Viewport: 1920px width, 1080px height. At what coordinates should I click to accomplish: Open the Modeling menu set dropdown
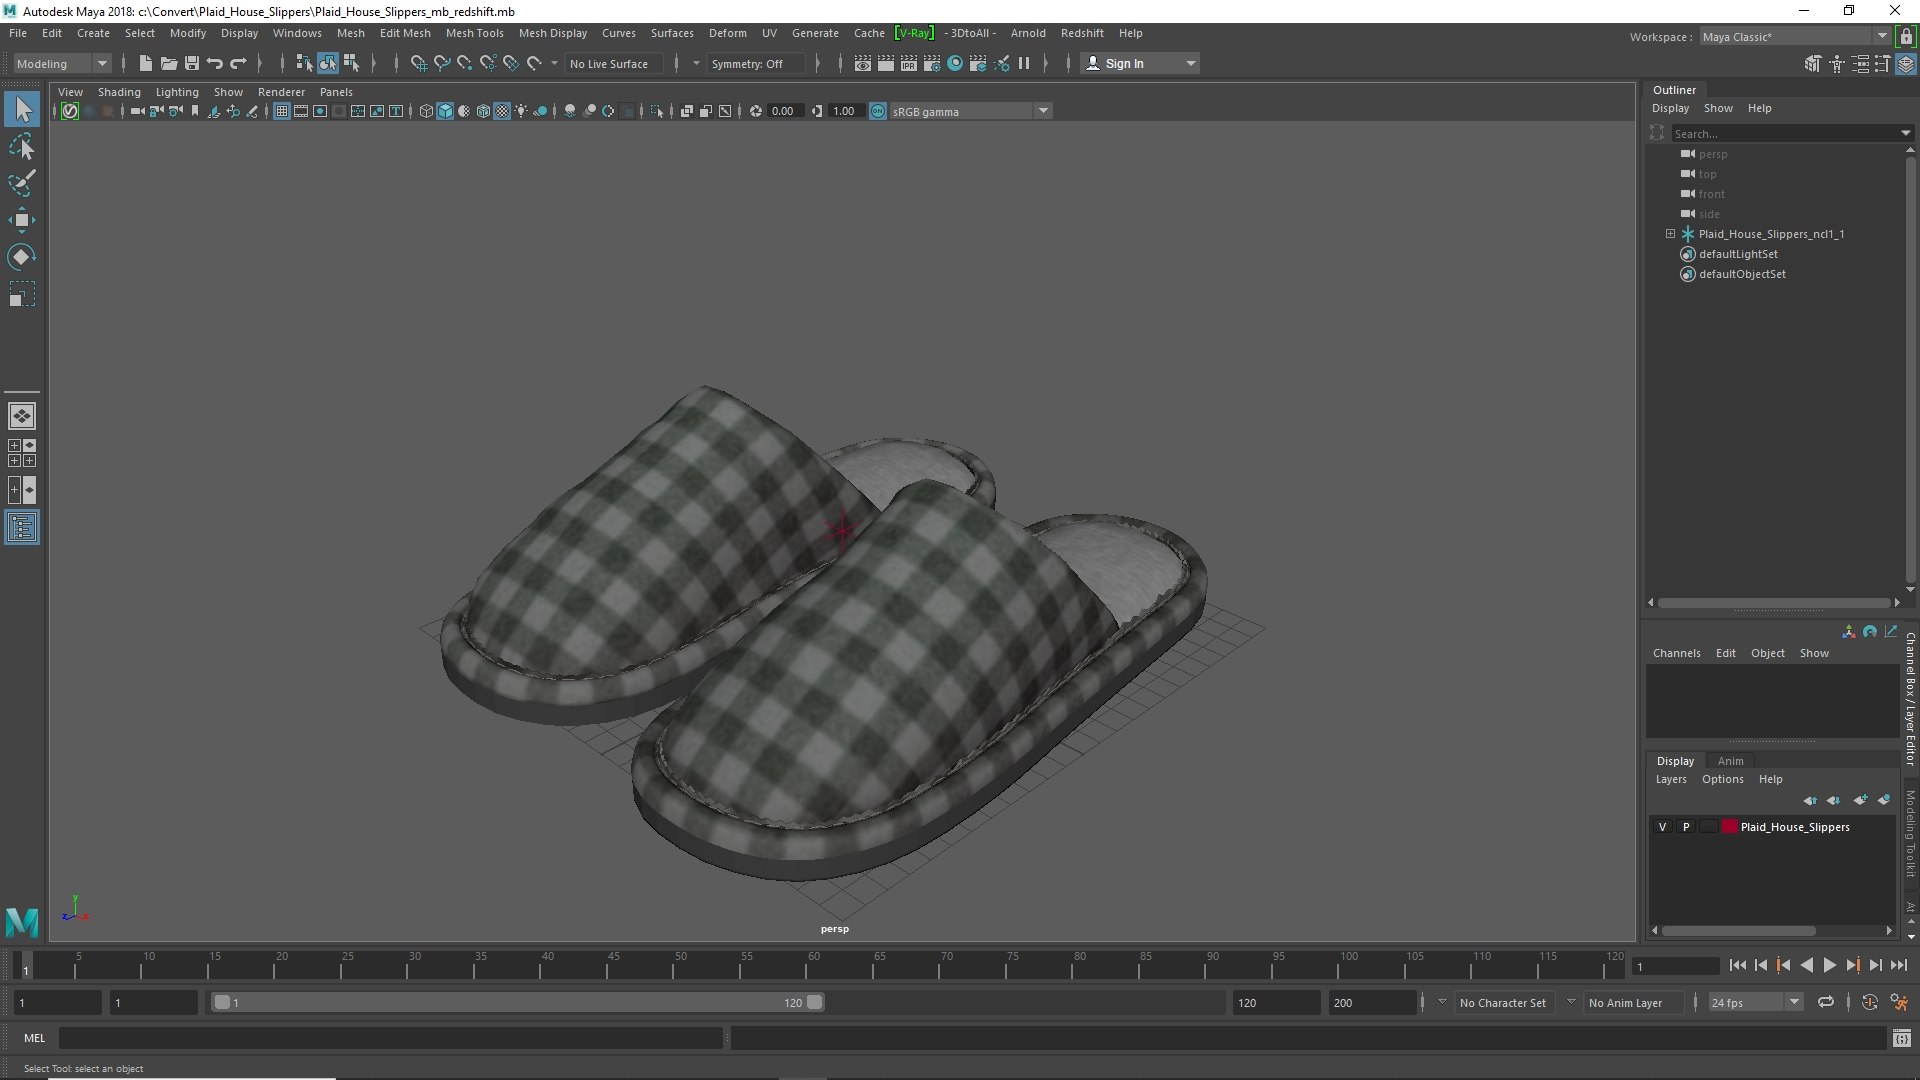(x=62, y=63)
